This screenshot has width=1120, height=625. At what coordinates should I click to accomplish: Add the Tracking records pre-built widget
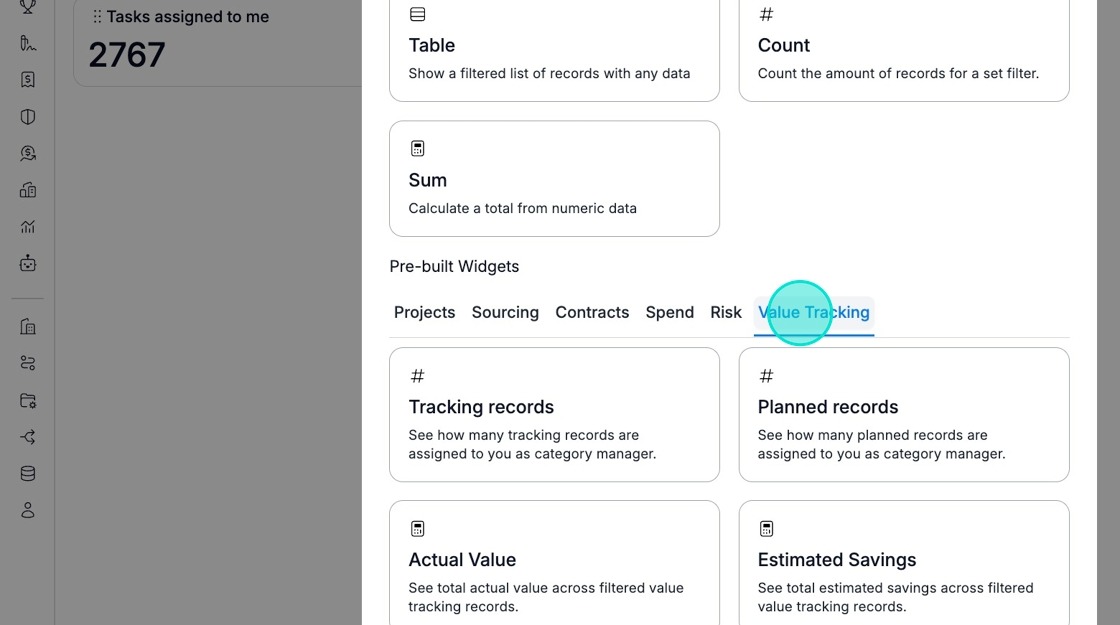554,414
